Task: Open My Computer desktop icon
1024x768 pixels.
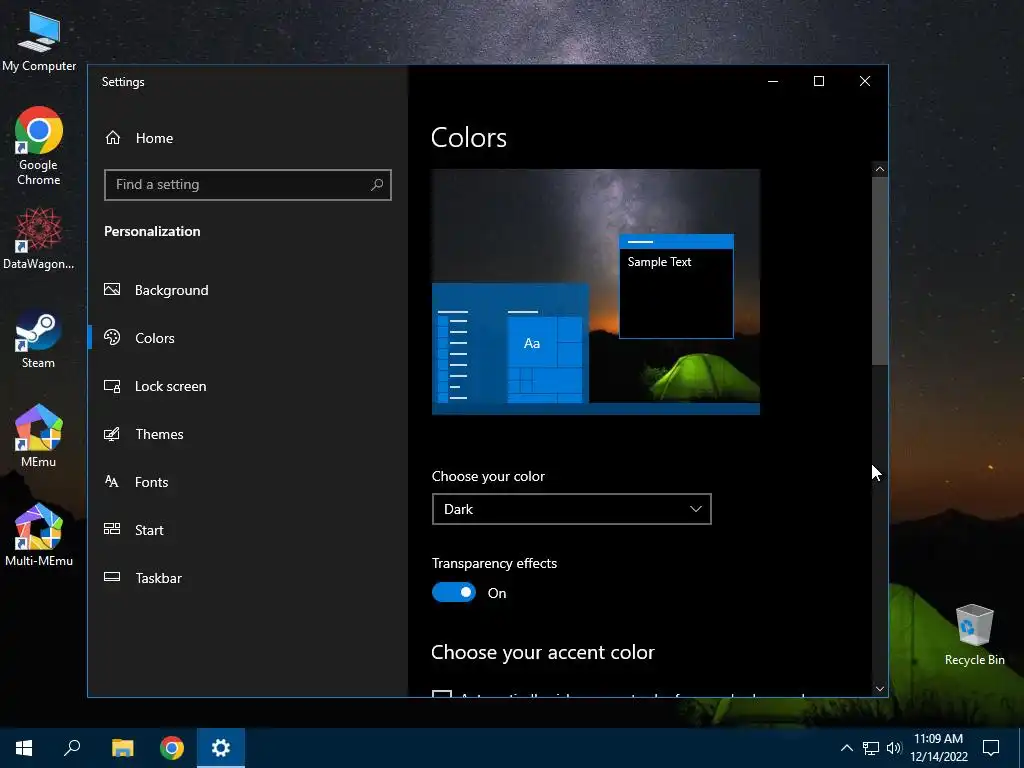Action: pos(39,40)
